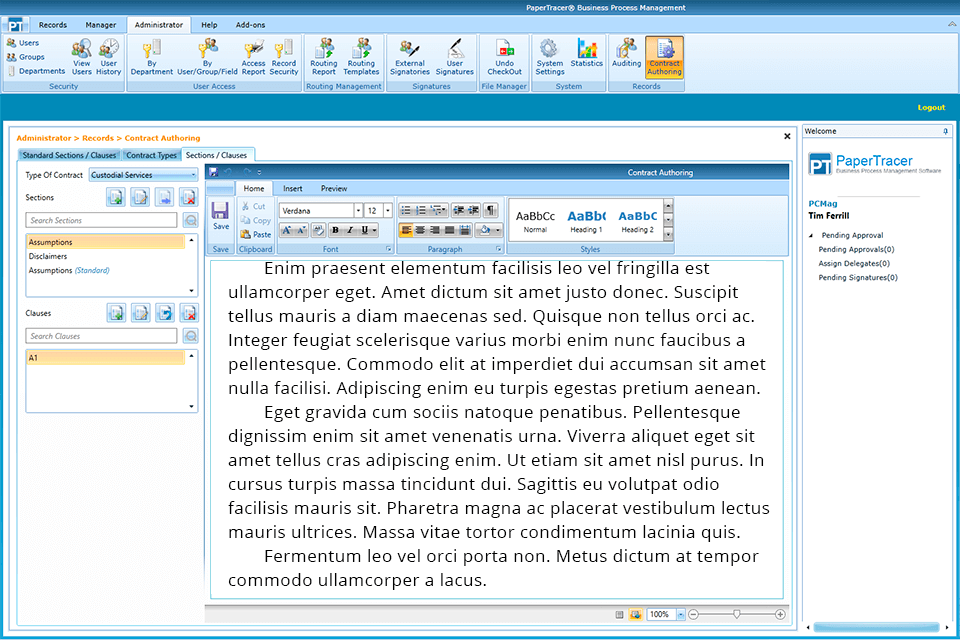Click the zoom slider handle
The image size is (960, 640).
tap(737, 614)
